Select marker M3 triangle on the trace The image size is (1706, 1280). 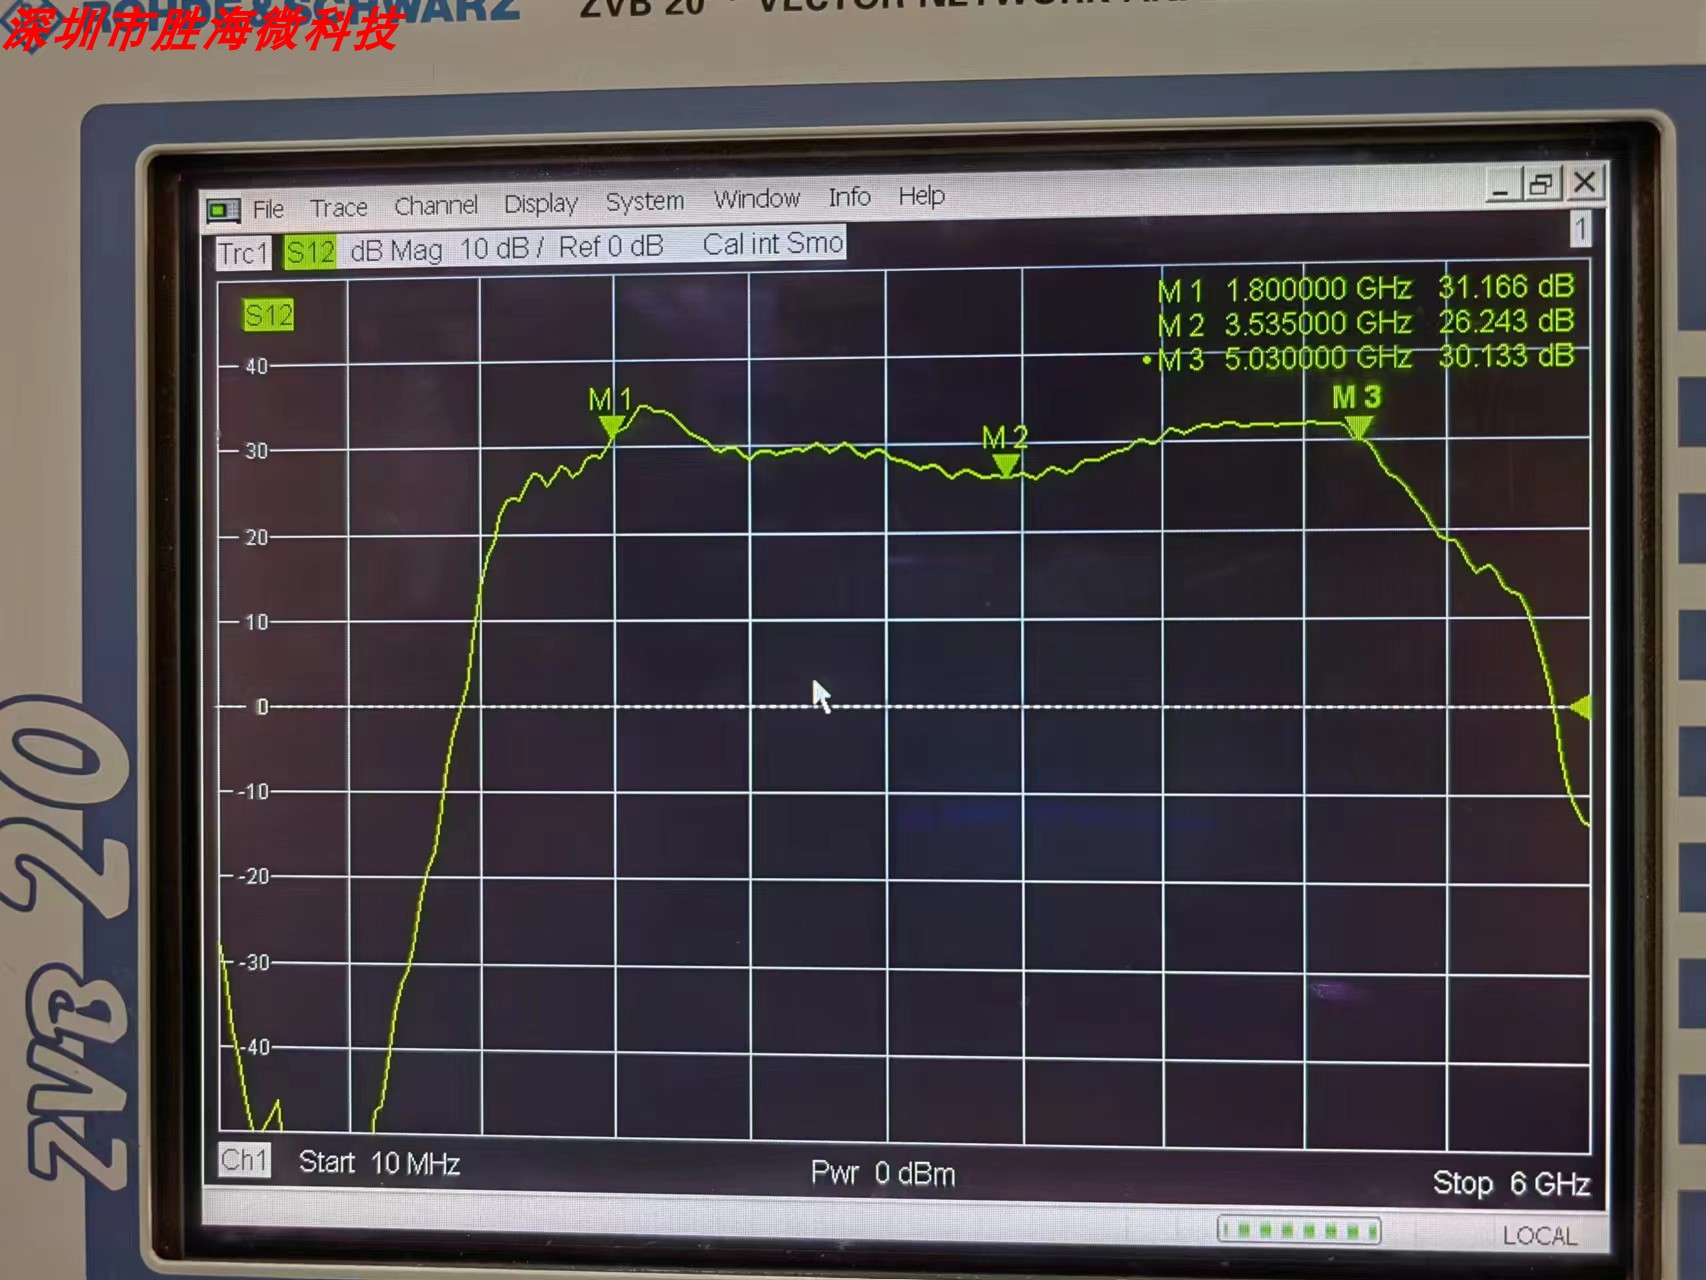(x=1357, y=427)
